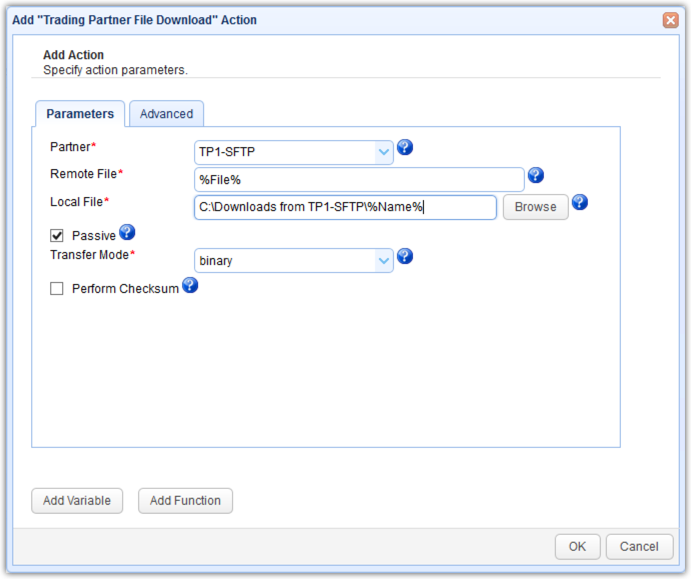The width and height of the screenshot is (691, 579).
Task: Enable the Perform Checksum checkbox
Action: pos(57,289)
